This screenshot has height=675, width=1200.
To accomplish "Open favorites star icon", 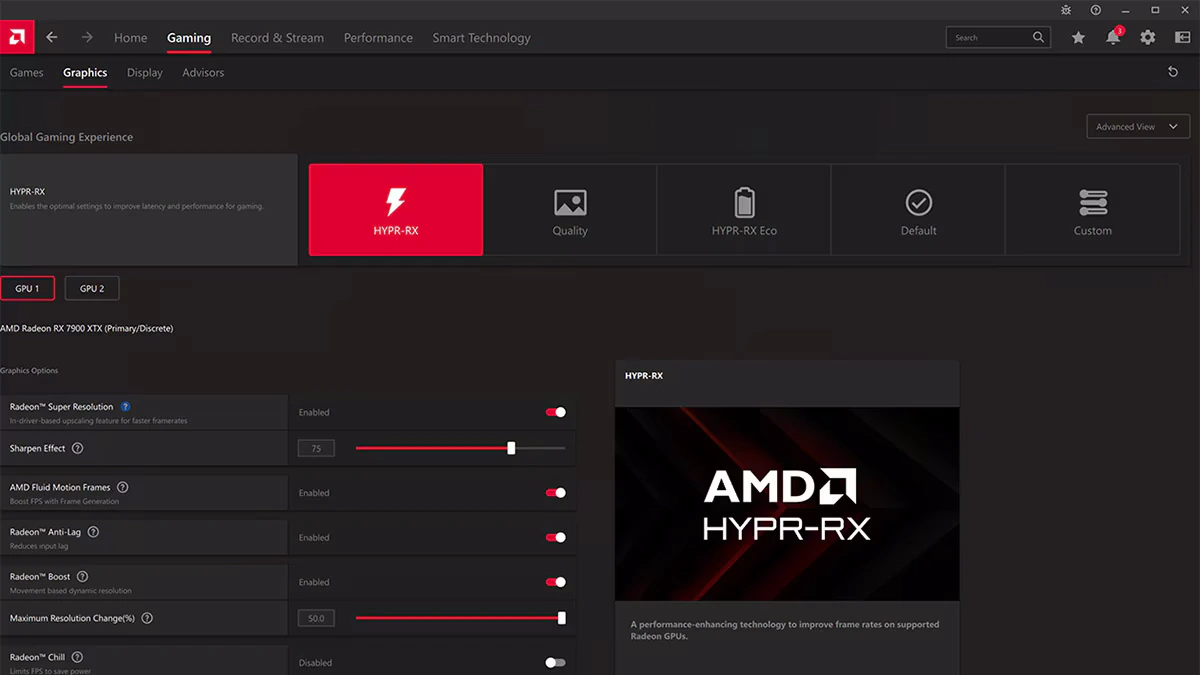I will point(1078,38).
